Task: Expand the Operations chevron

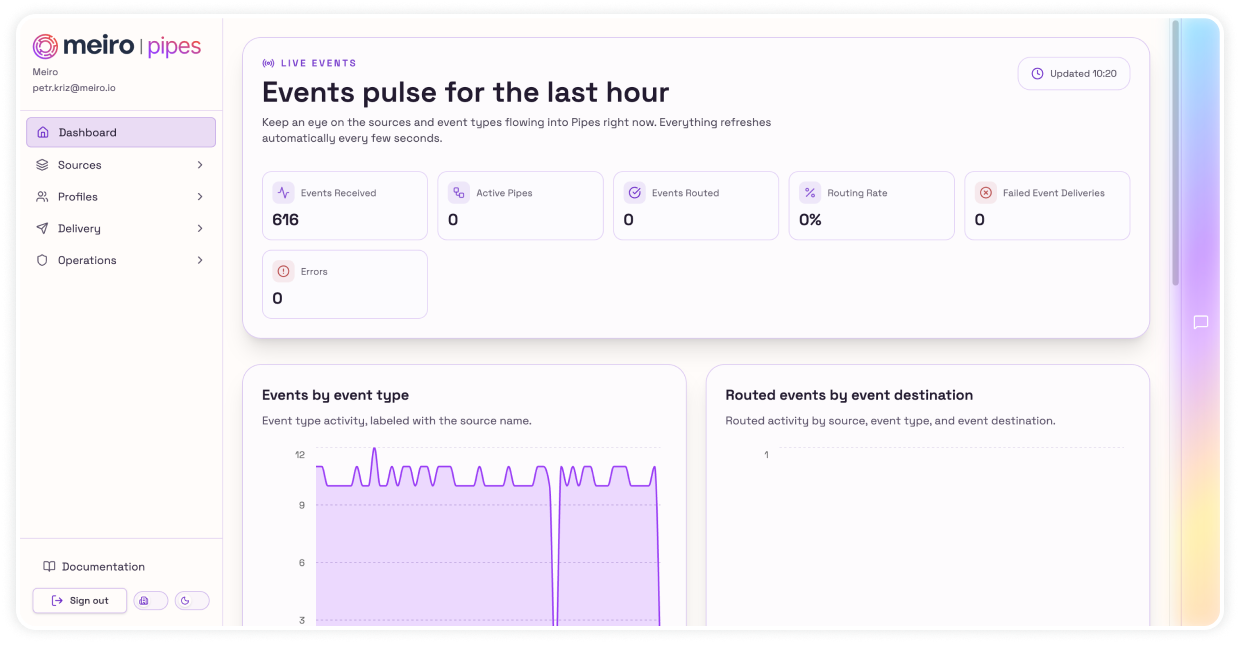Action: pyautogui.click(x=200, y=260)
